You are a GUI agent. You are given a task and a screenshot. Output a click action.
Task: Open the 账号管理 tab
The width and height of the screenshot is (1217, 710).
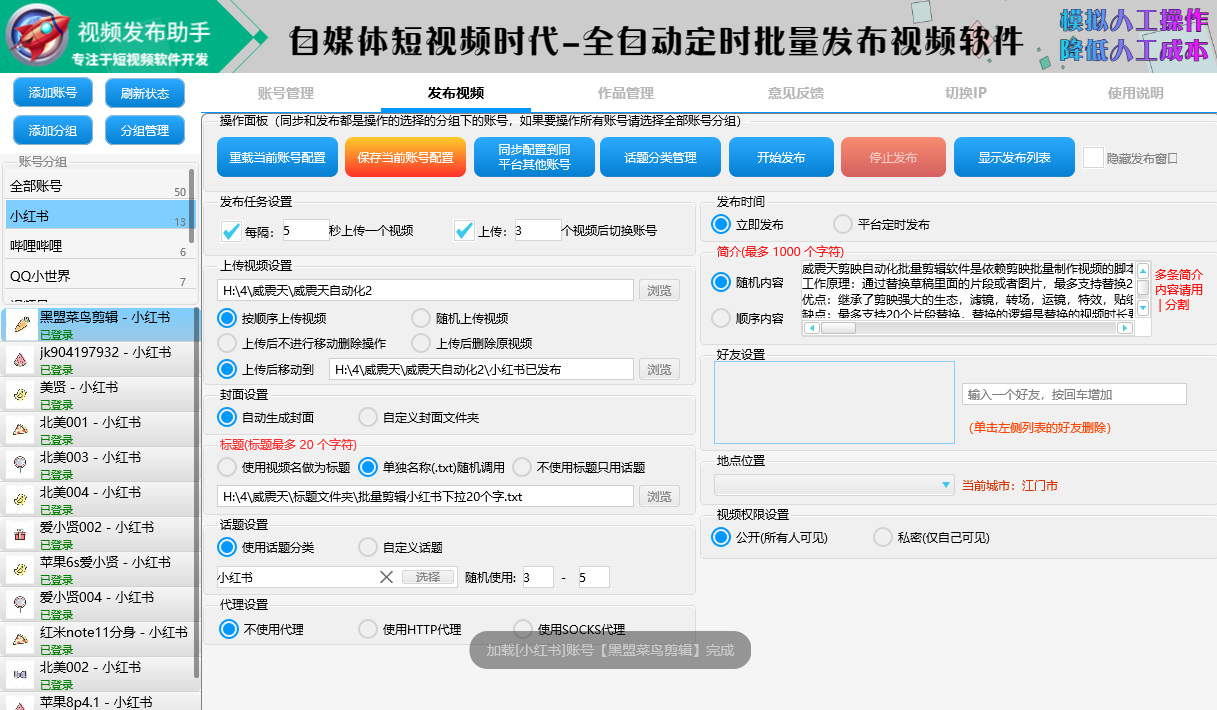coord(286,93)
